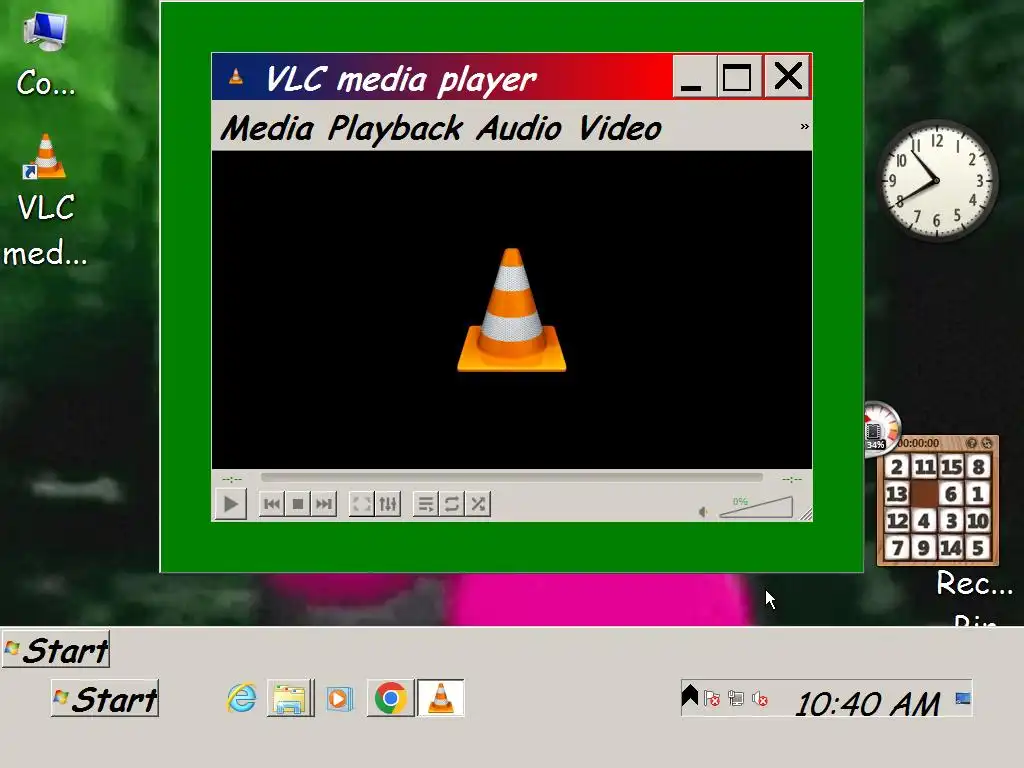Maximize the VLC media player window

click(739, 77)
